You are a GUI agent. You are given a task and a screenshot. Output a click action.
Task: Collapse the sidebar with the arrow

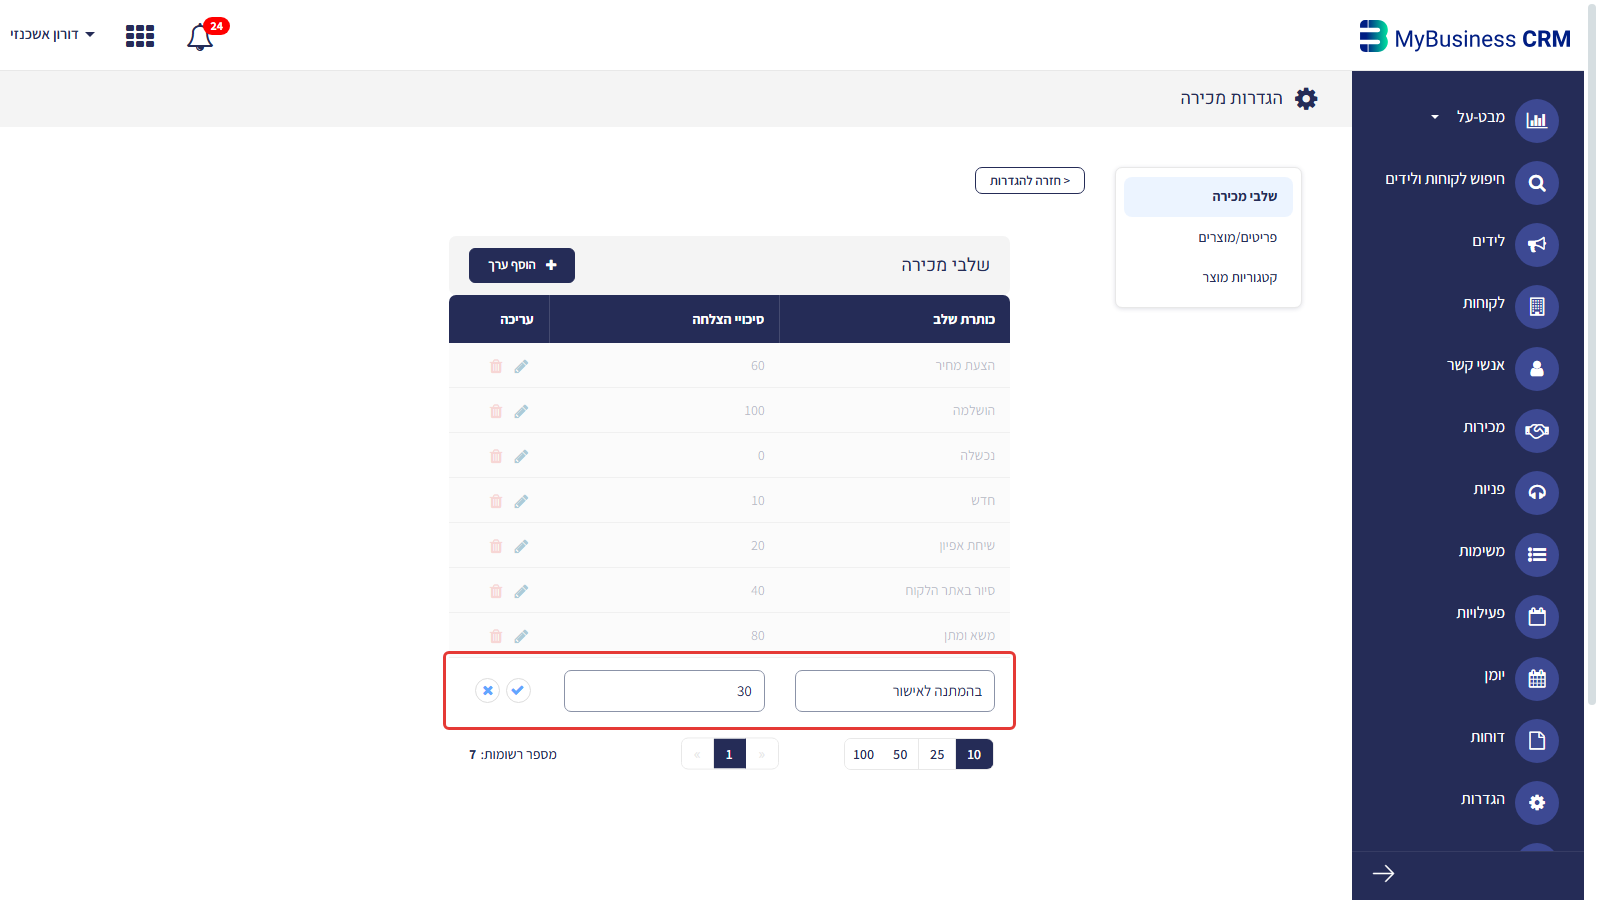click(x=1383, y=874)
